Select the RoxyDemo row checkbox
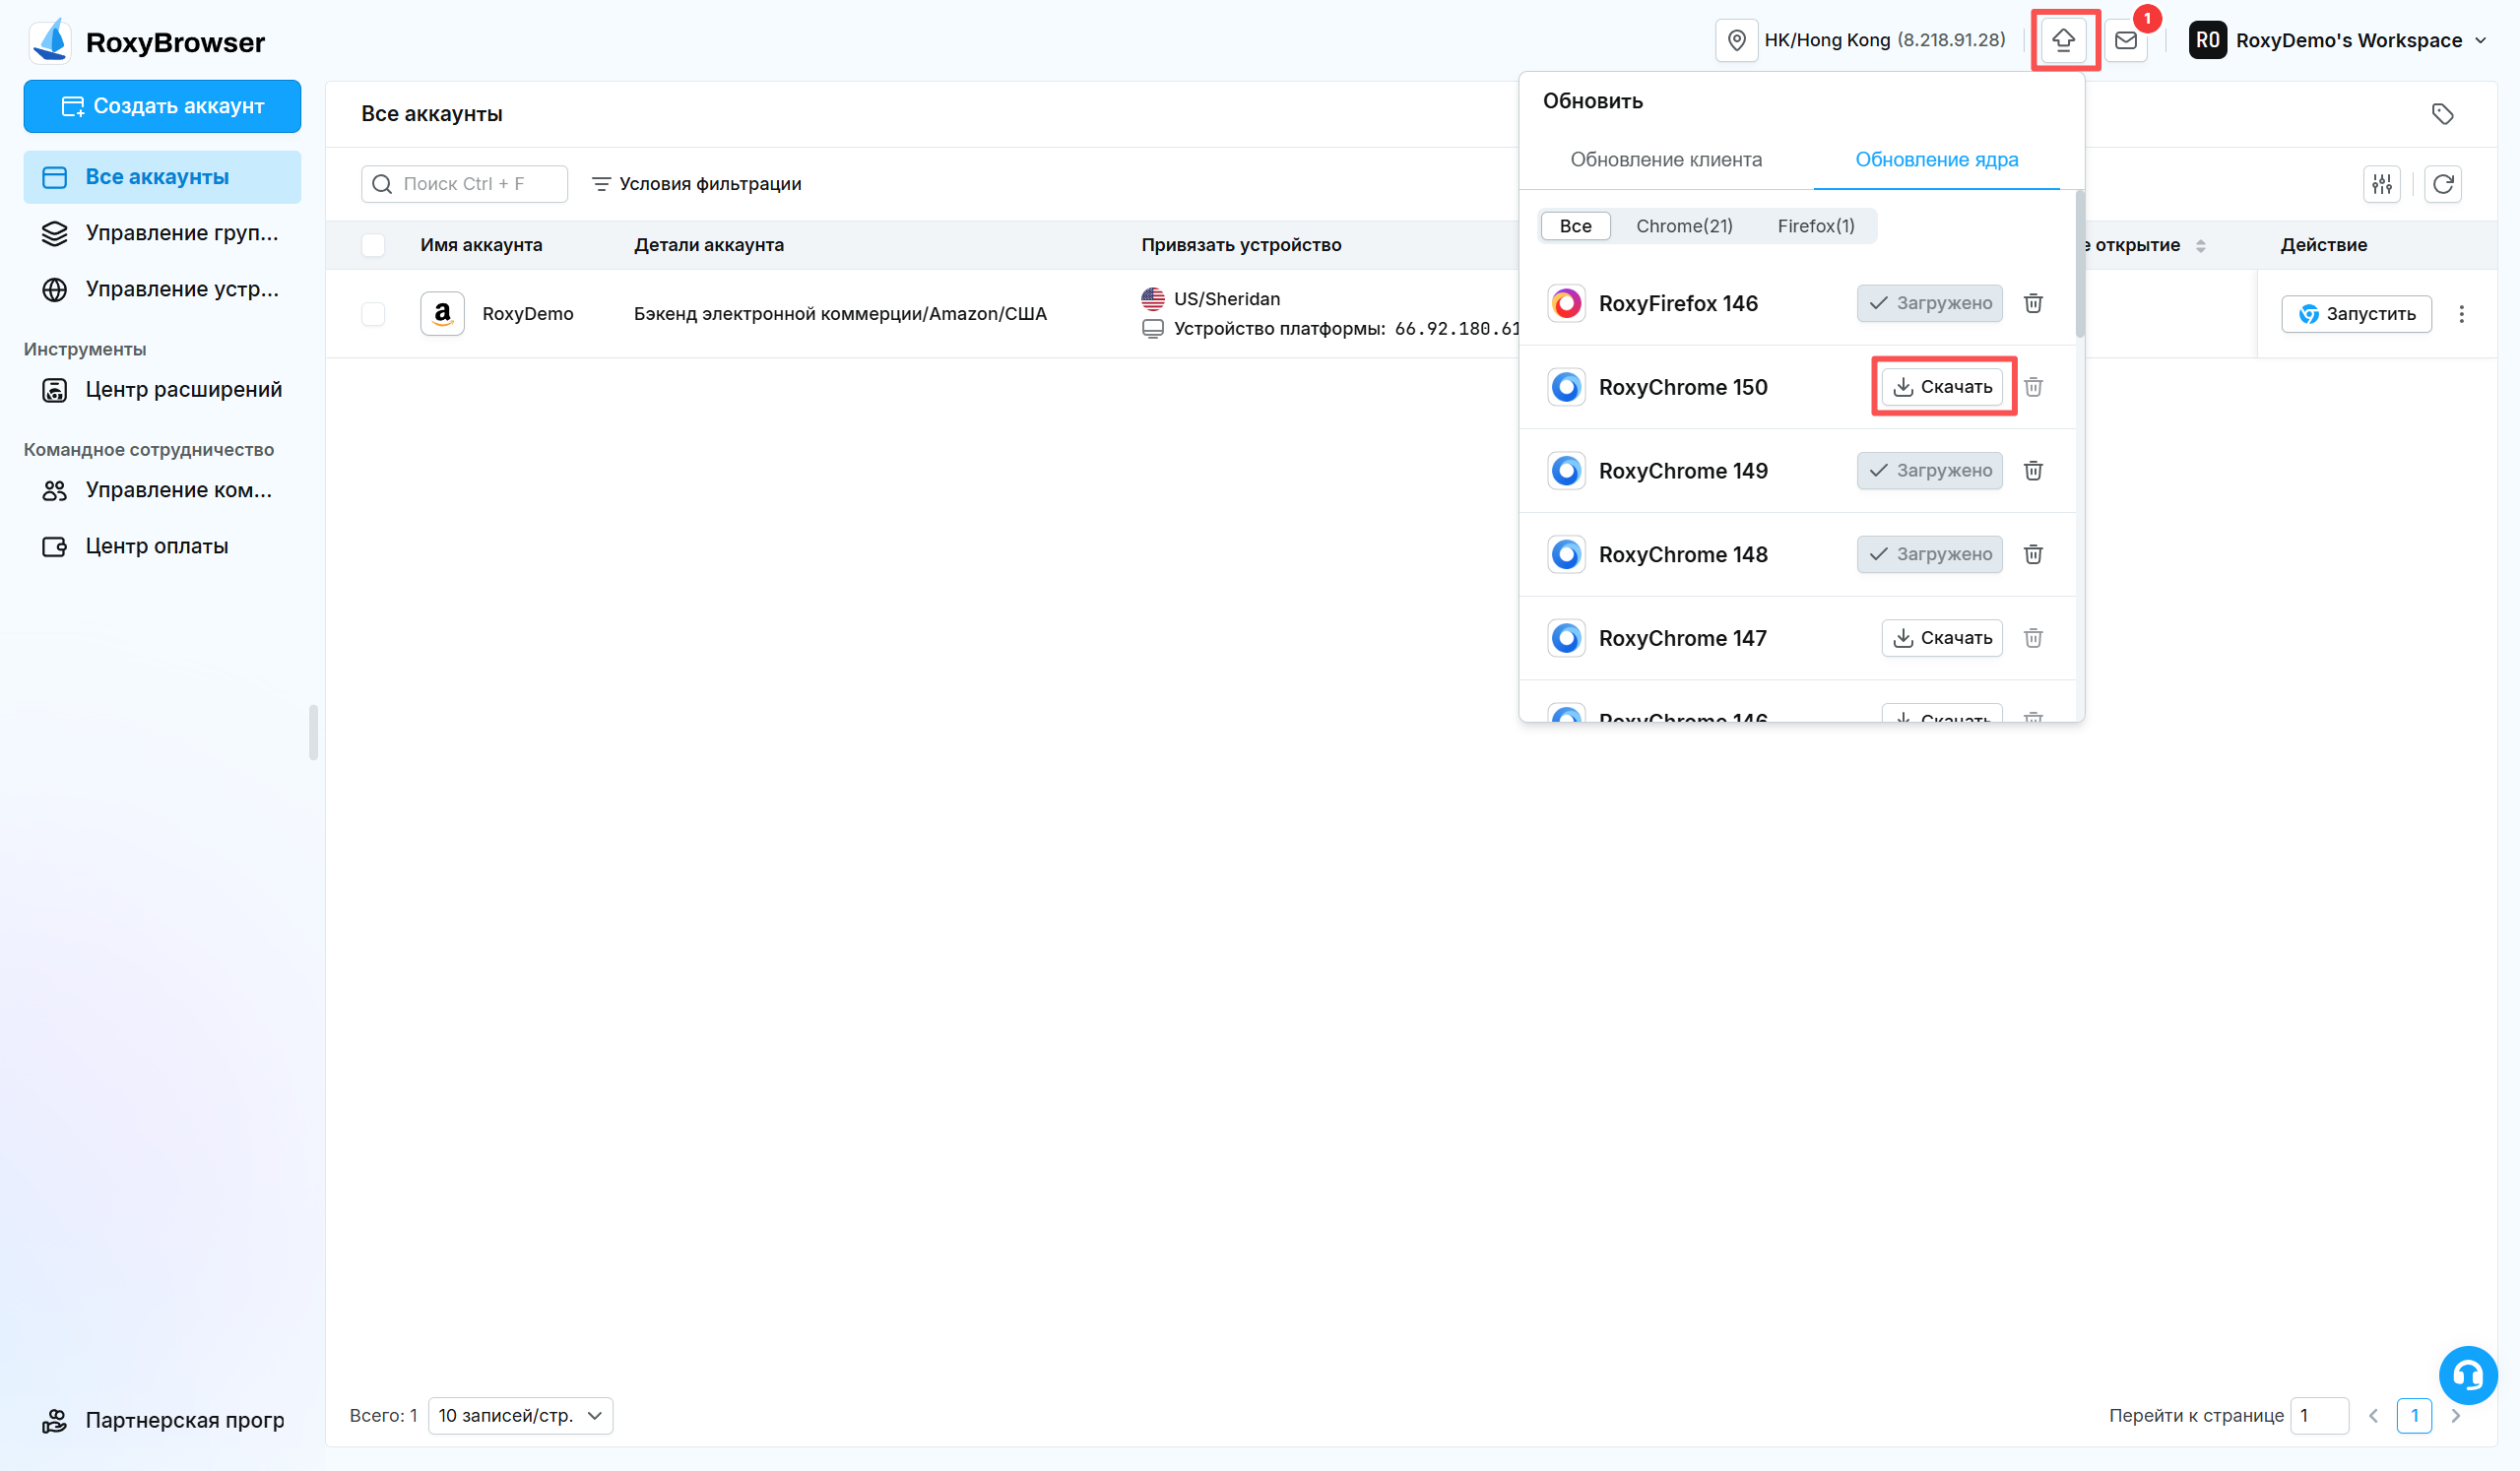 point(373,314)
